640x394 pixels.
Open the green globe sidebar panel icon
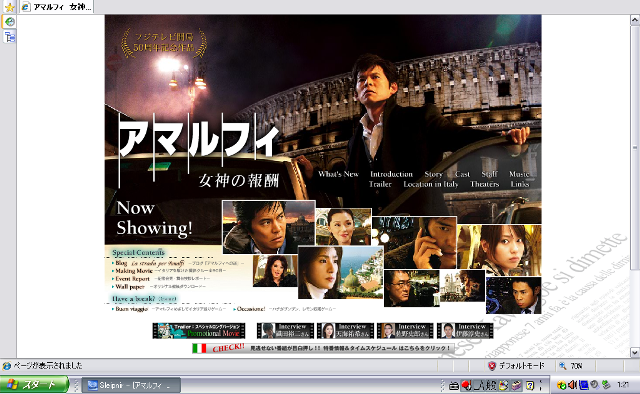click(9, 22)
